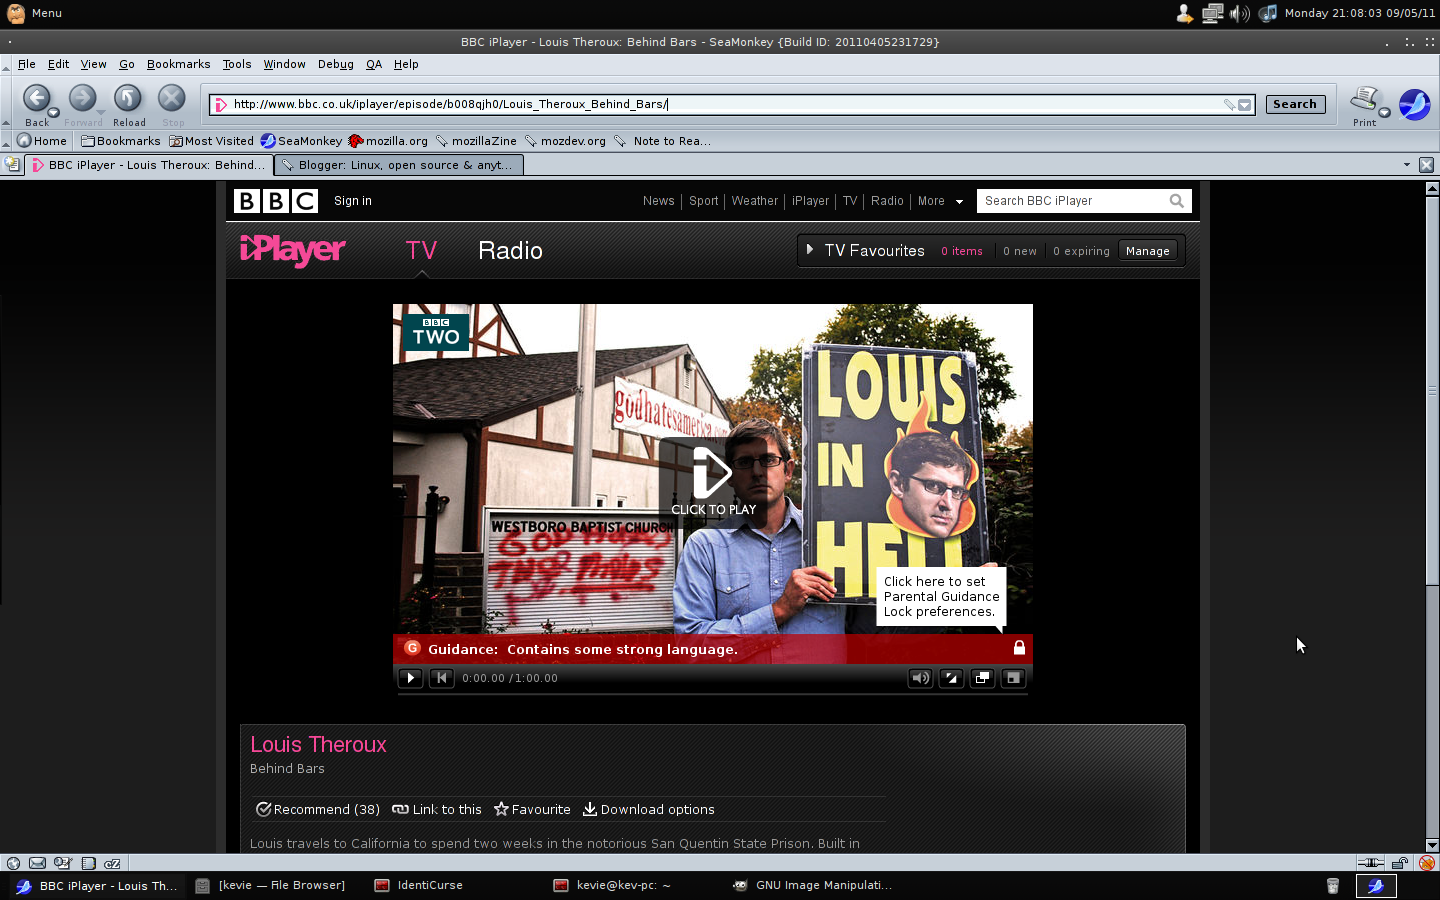Viewport: 1440px width, 900px height.
Task: Open the Bookmarks menu in the menu bar
Action: [178, 64]
